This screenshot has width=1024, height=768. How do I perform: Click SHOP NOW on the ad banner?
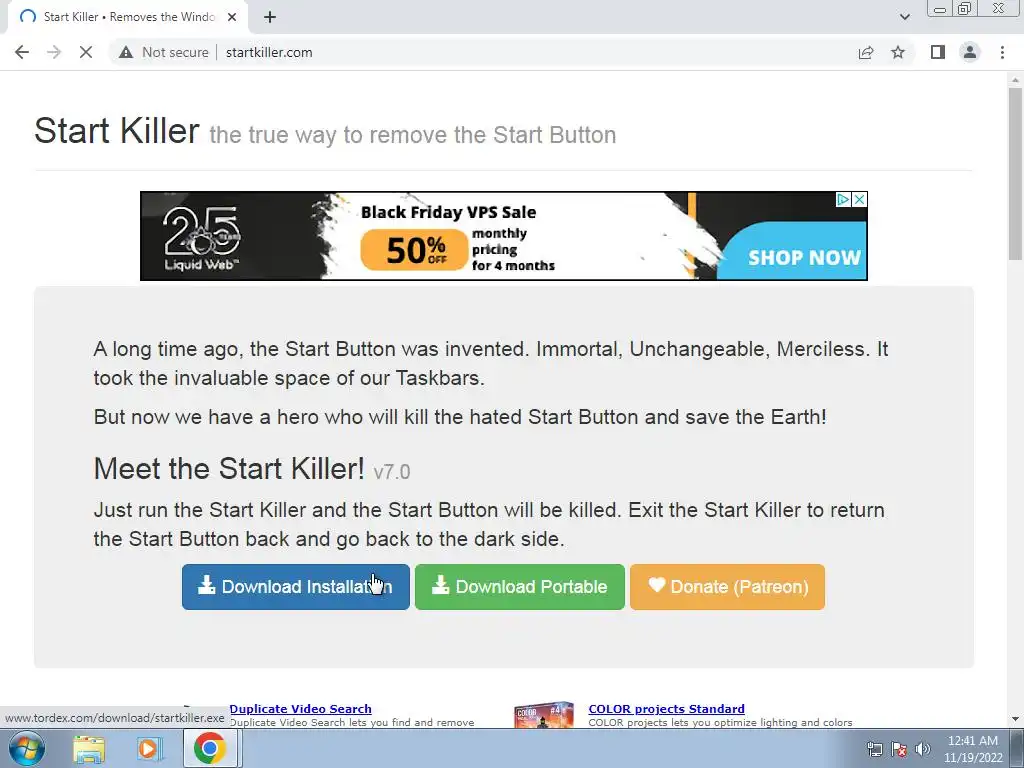point(804,257)
